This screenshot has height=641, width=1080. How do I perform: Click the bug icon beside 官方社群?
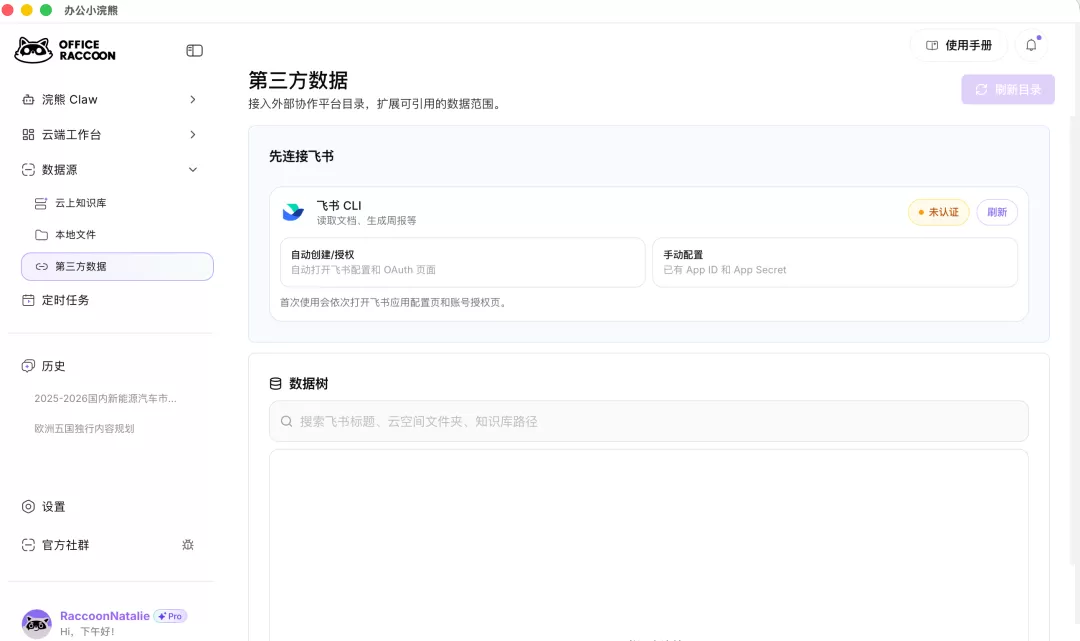(188, 545)
